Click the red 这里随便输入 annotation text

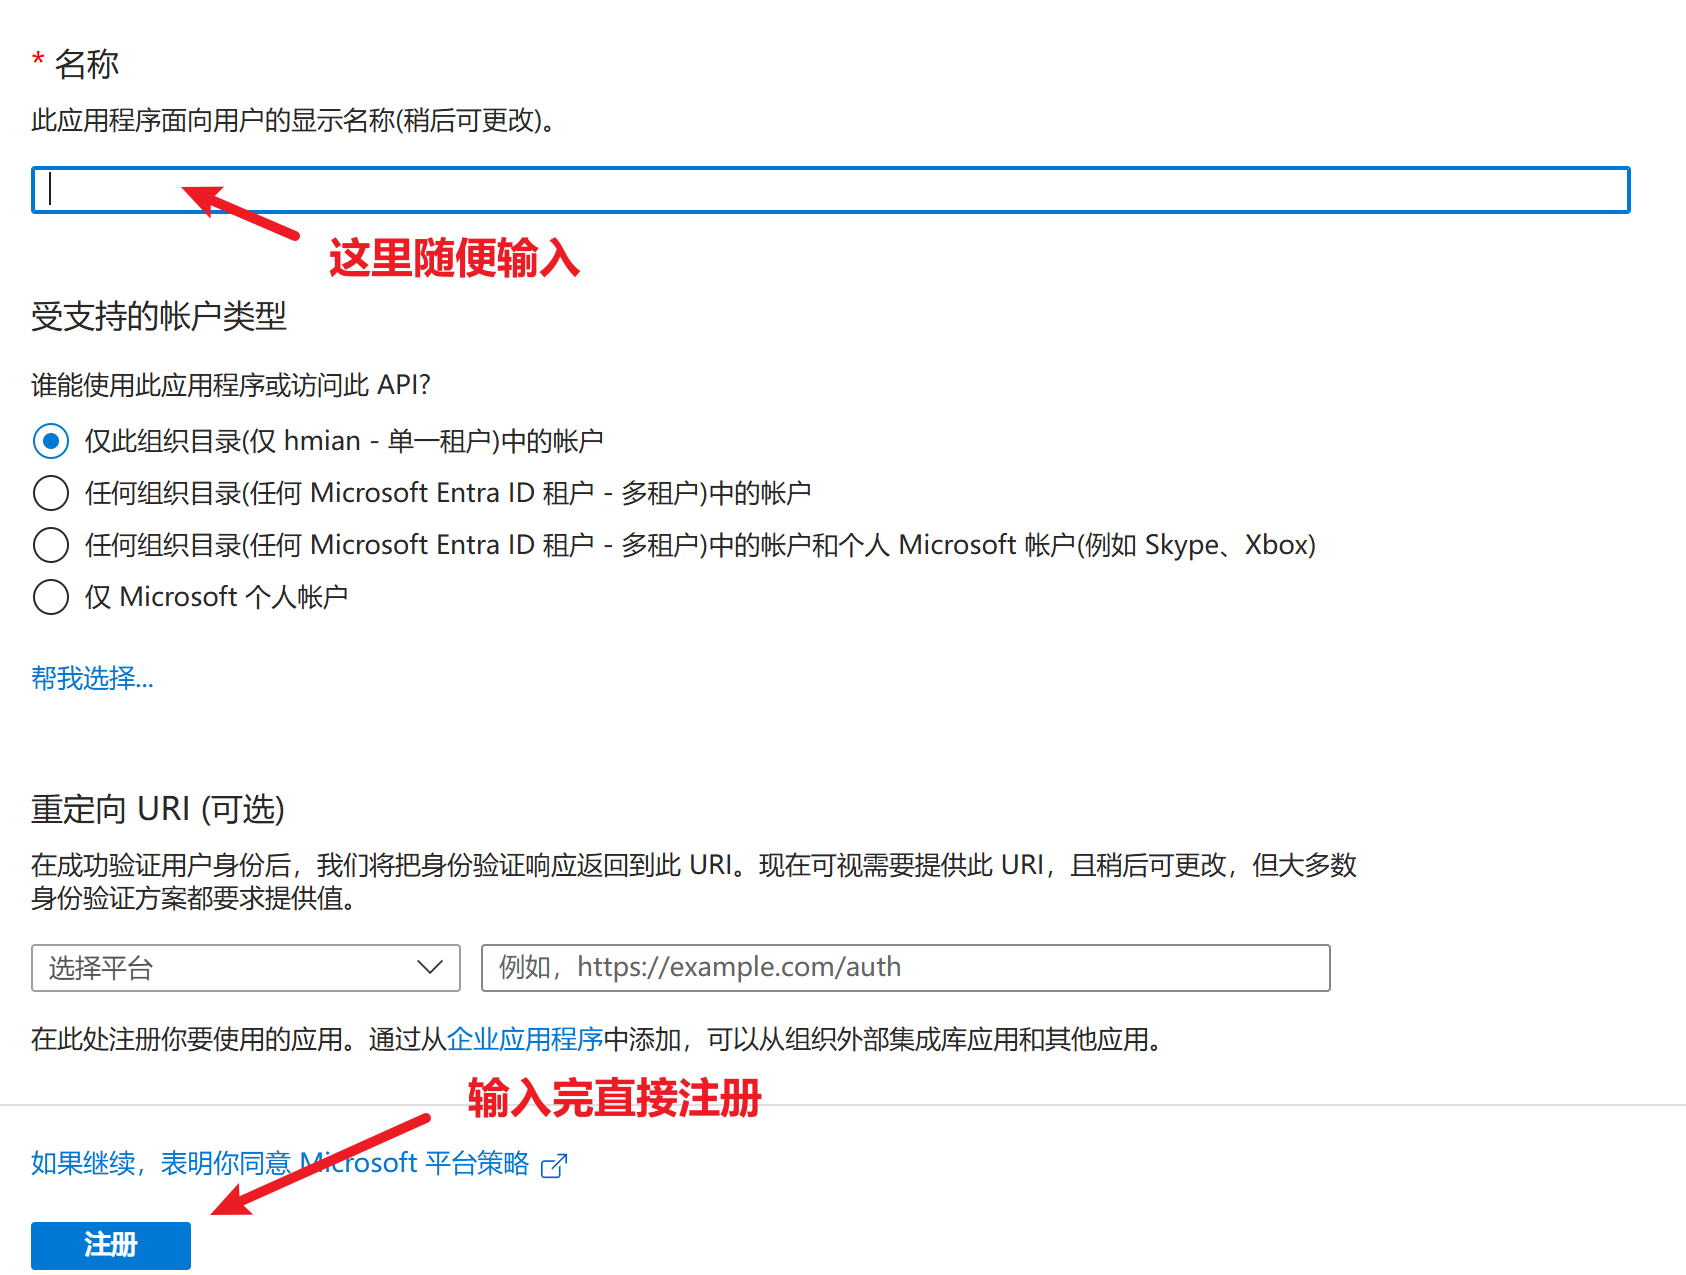[454, 259]
